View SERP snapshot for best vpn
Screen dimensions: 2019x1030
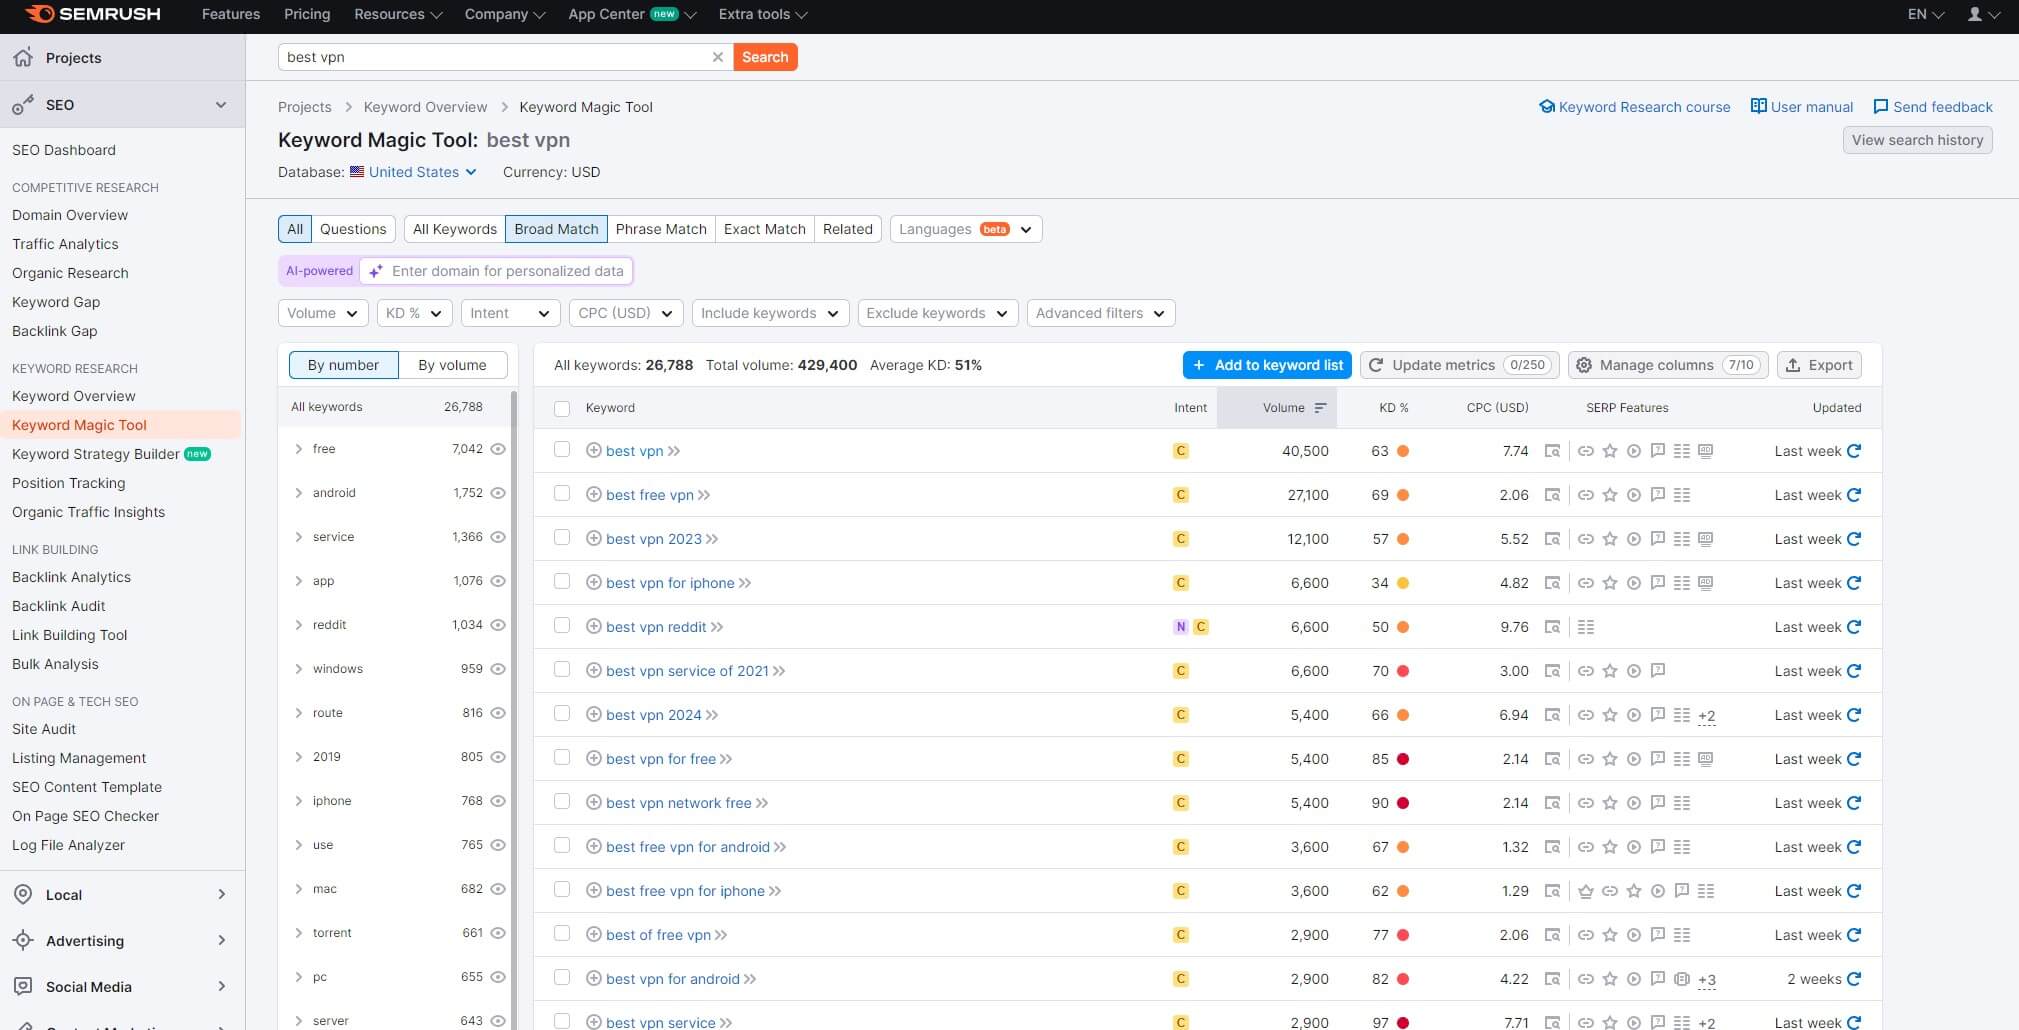(1552, 451)
